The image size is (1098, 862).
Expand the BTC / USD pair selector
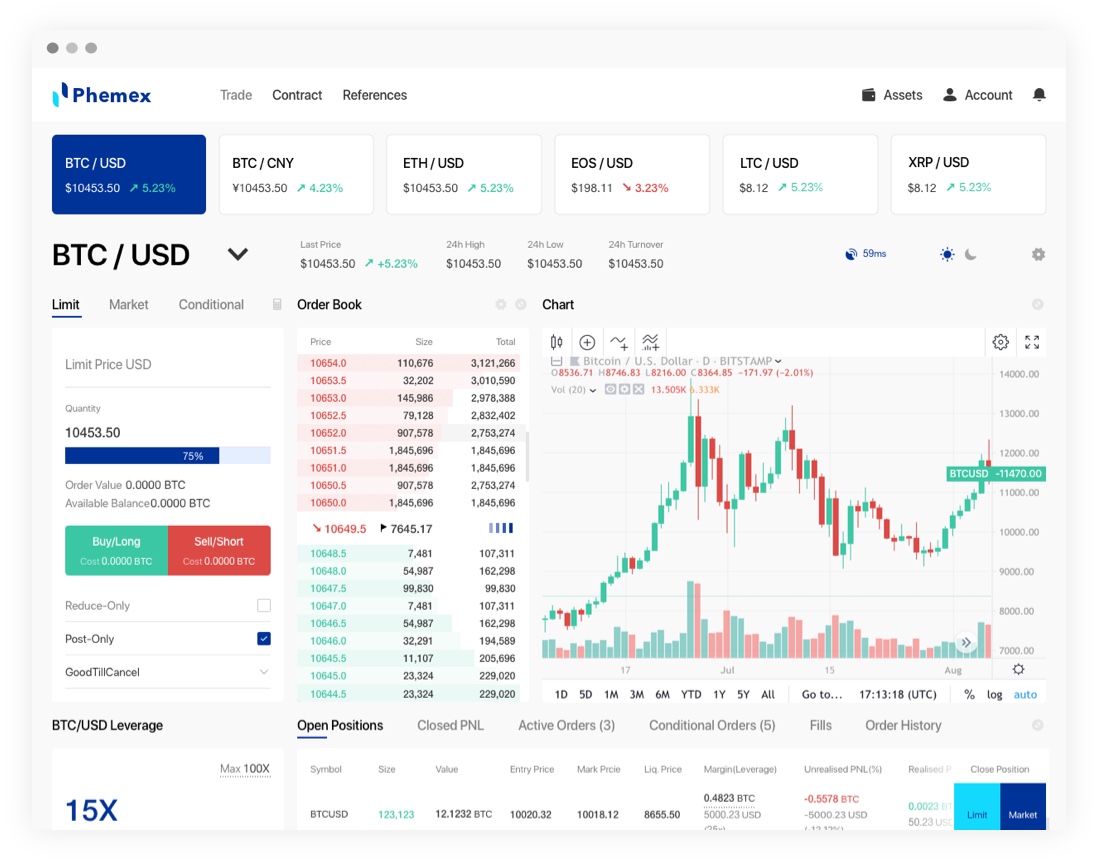(238, 254)
